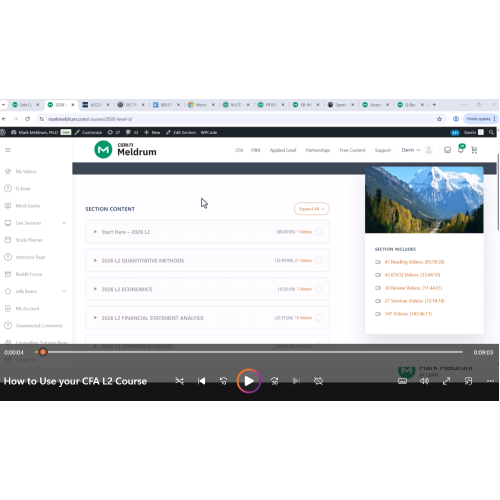The image size is (500, 500).
Task: Toggle shuffle in the player controls
Action: coord(179,381)
